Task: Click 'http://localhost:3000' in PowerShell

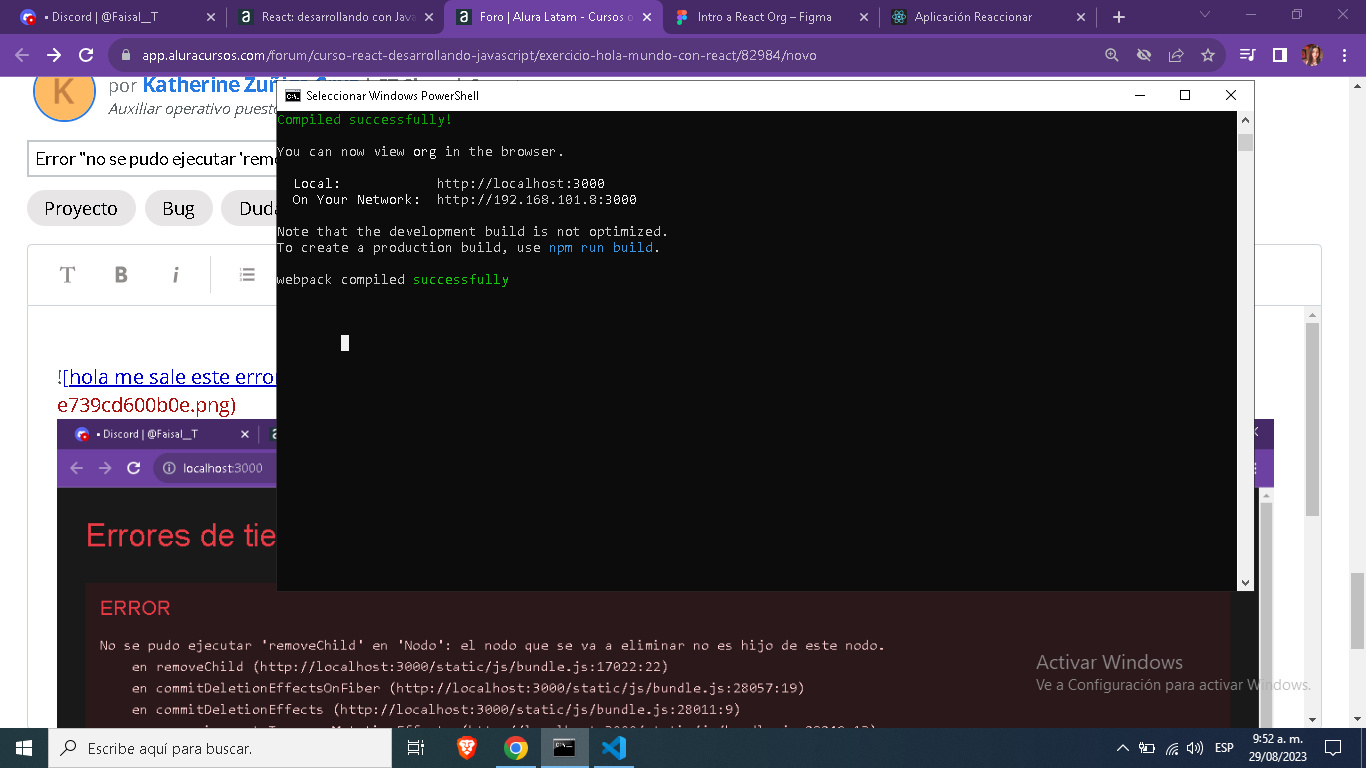Action: (520, 184)
